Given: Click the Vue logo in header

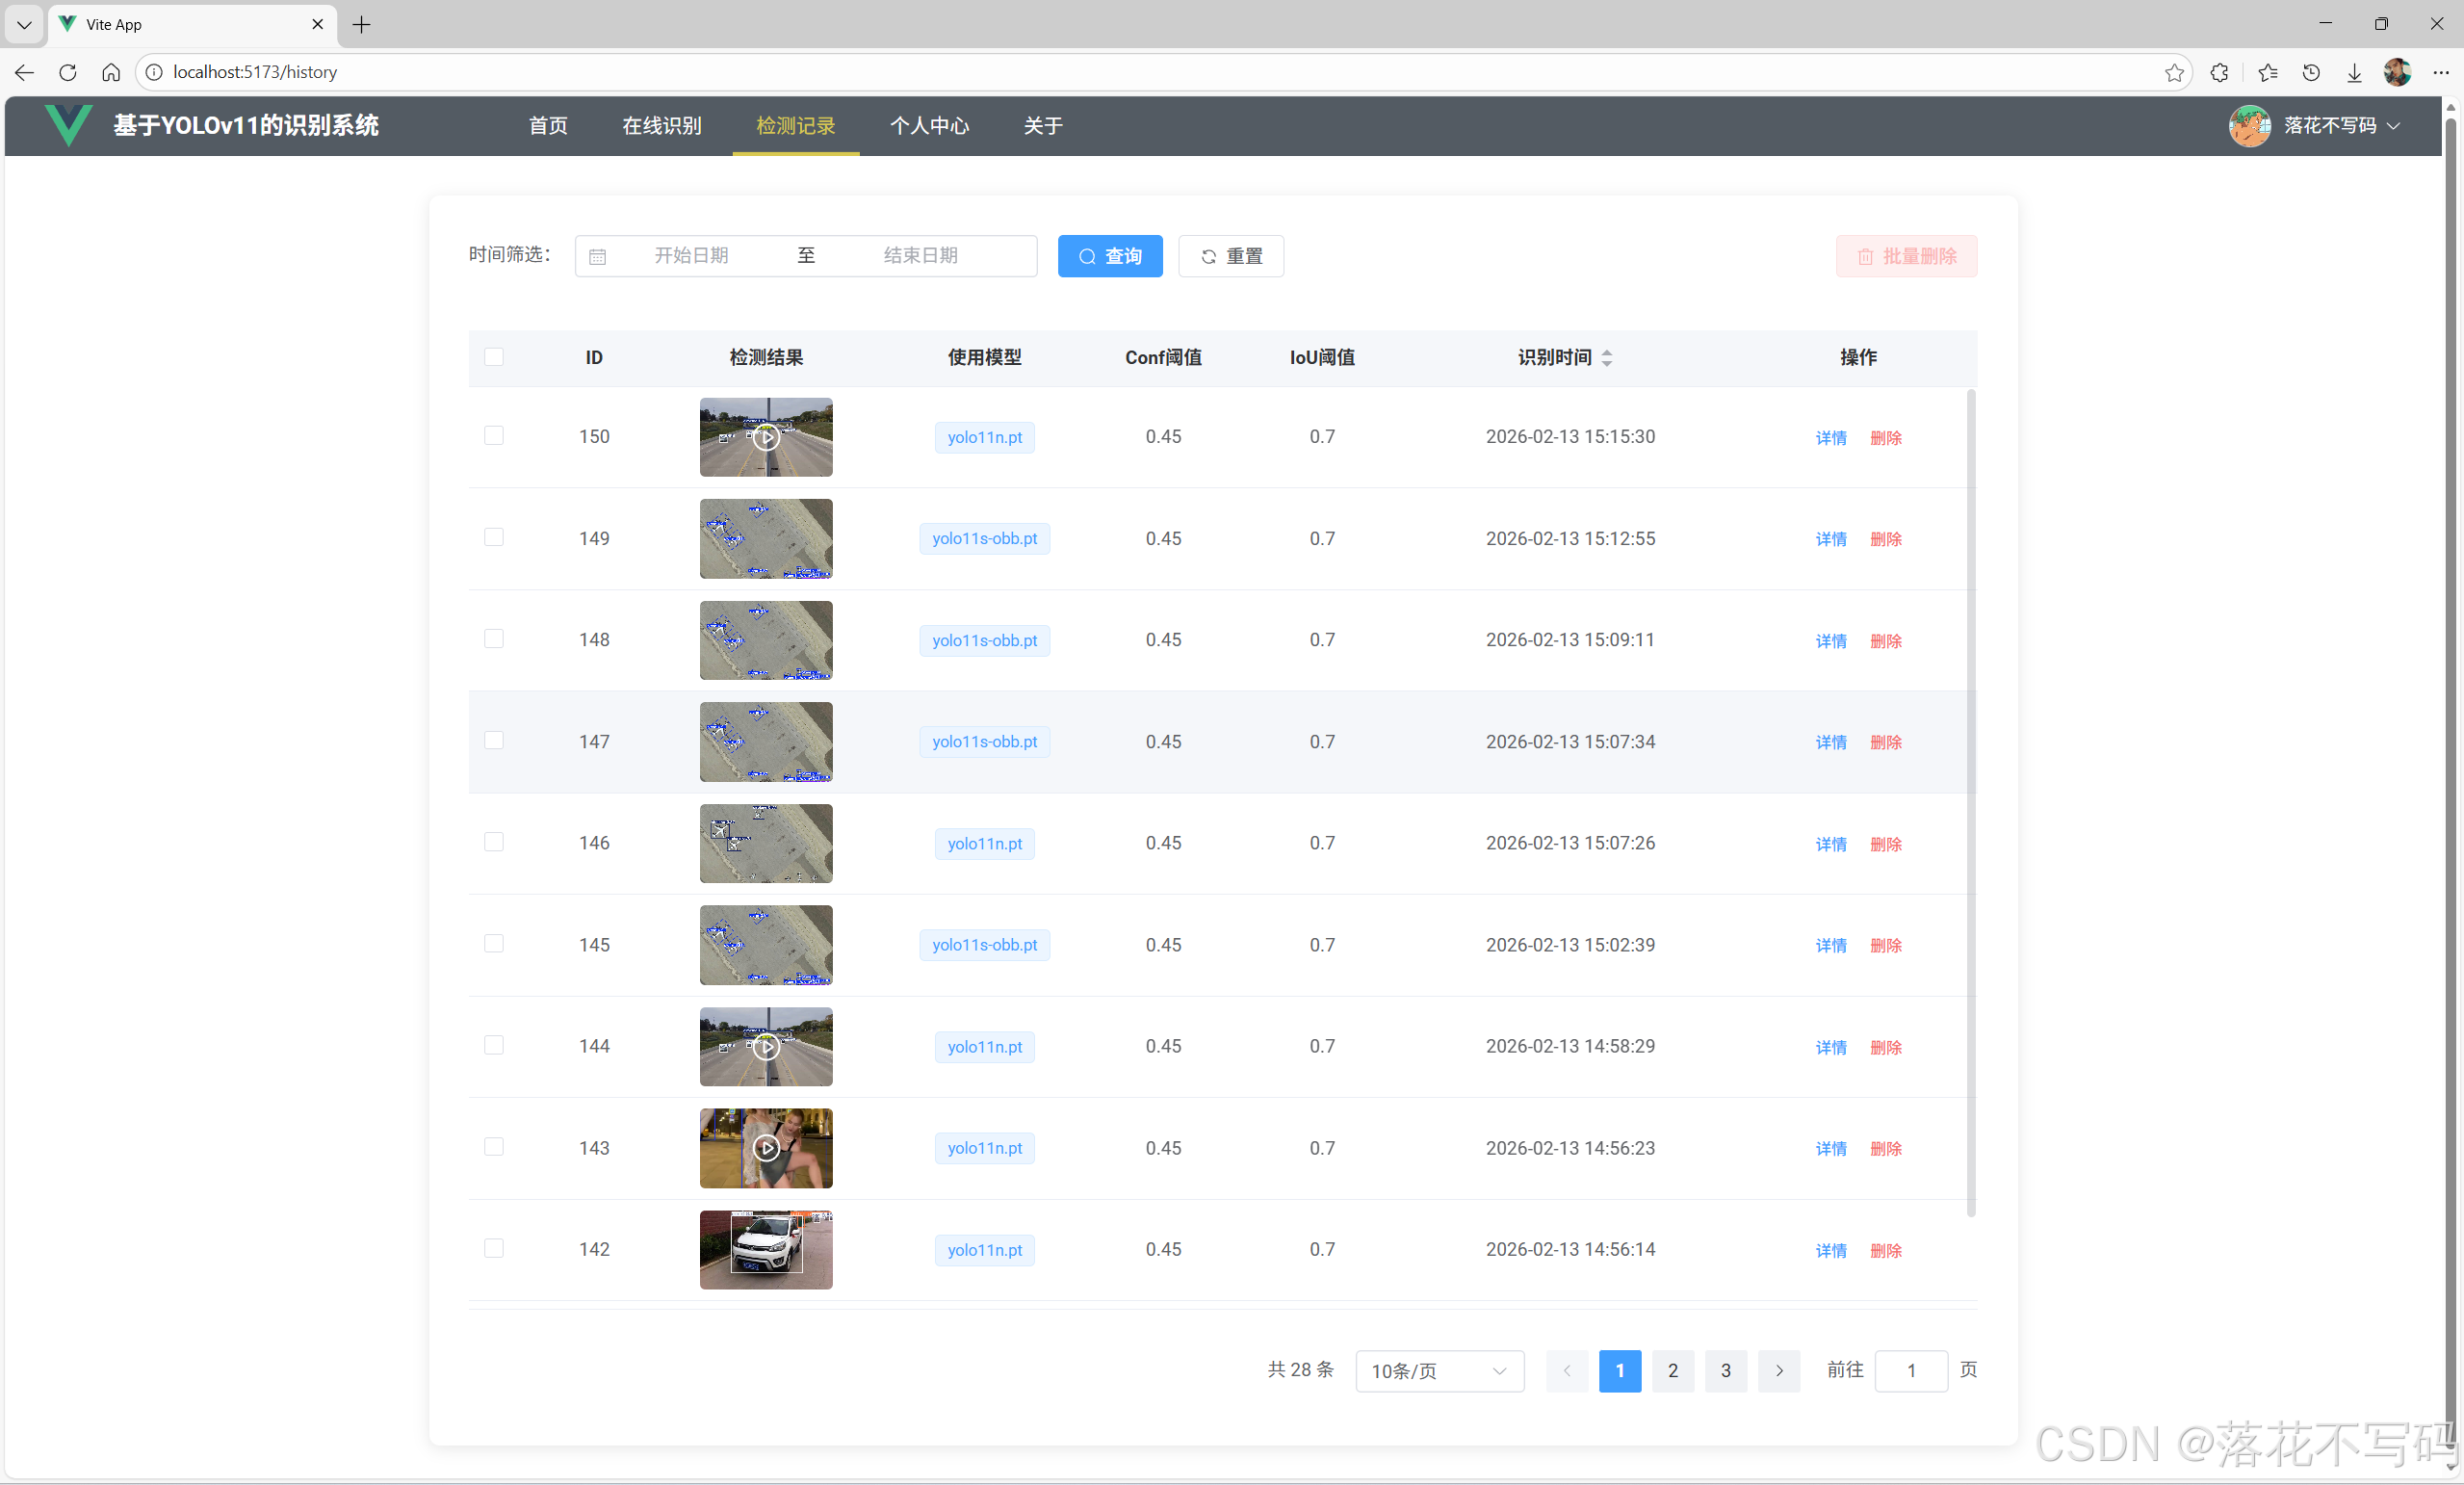Looking at the screenshot, I should click(x=69, y=125).
